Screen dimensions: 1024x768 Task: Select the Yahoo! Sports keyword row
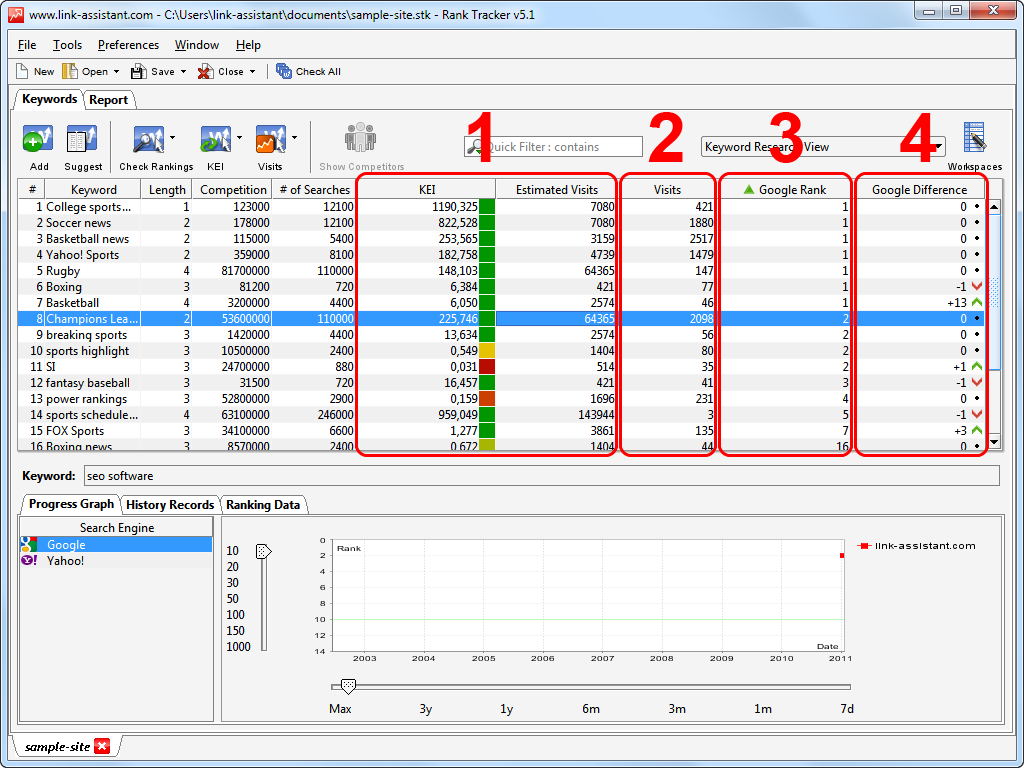click(502, 255)
